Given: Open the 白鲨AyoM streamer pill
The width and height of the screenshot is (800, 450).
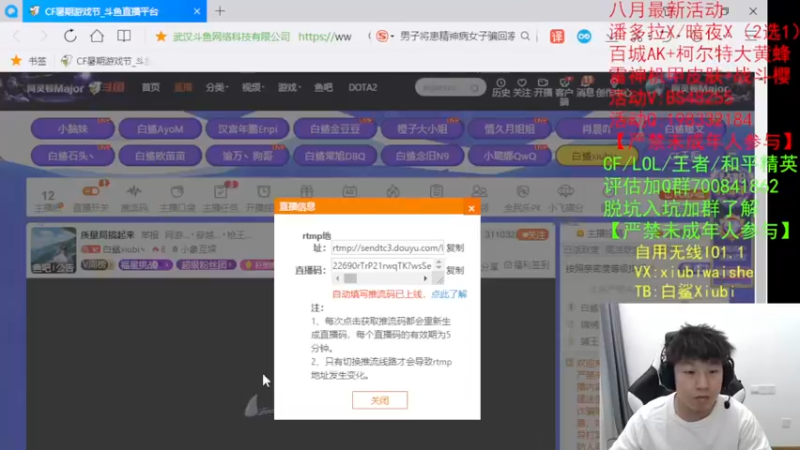Looking at the screenshot, I should 160,129.
